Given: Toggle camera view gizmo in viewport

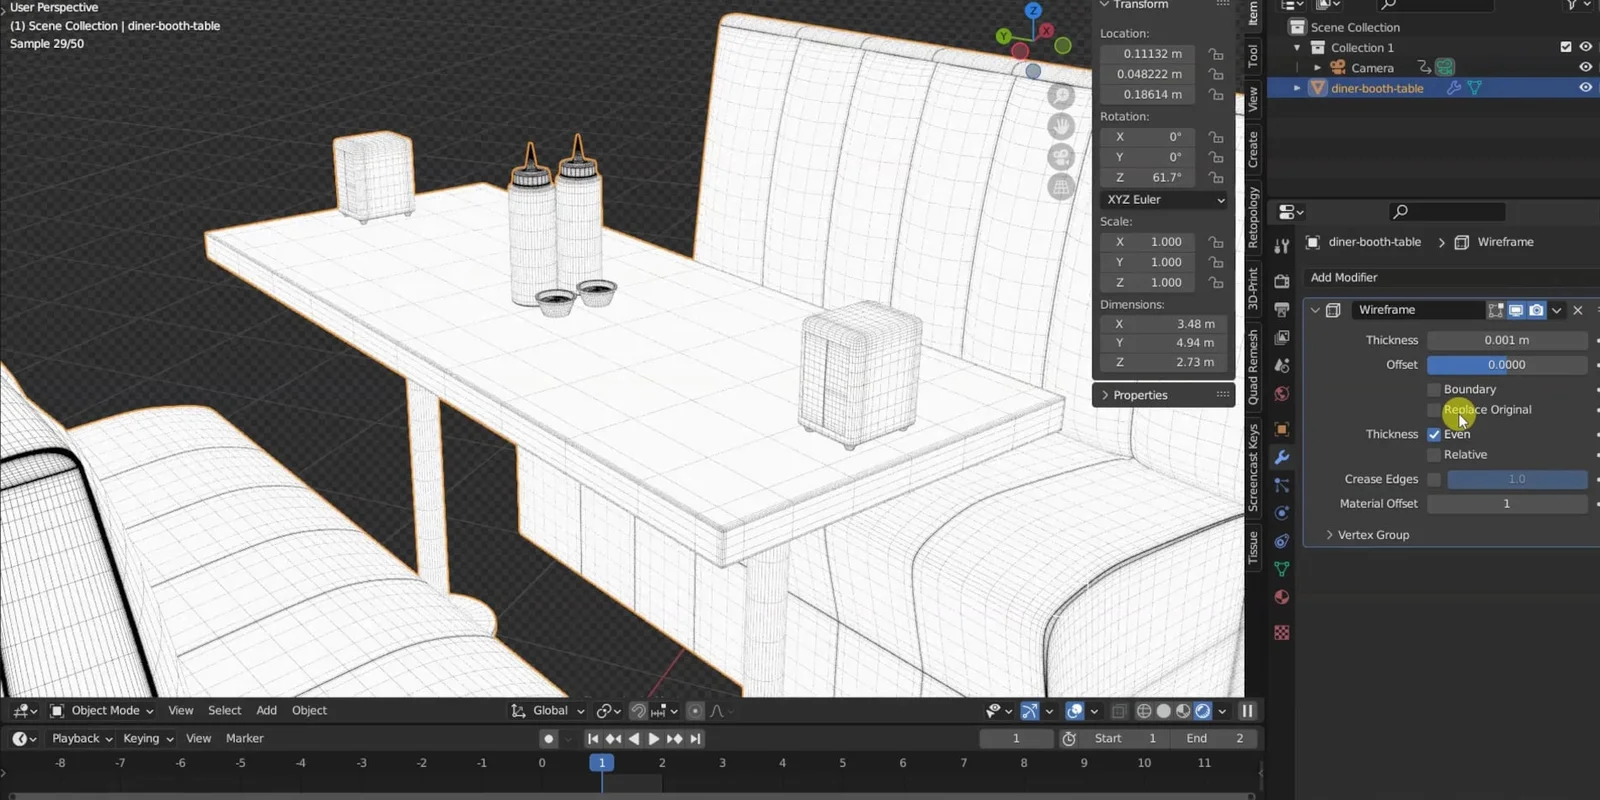Looking at the screenshot, I should click(1061, 157).
